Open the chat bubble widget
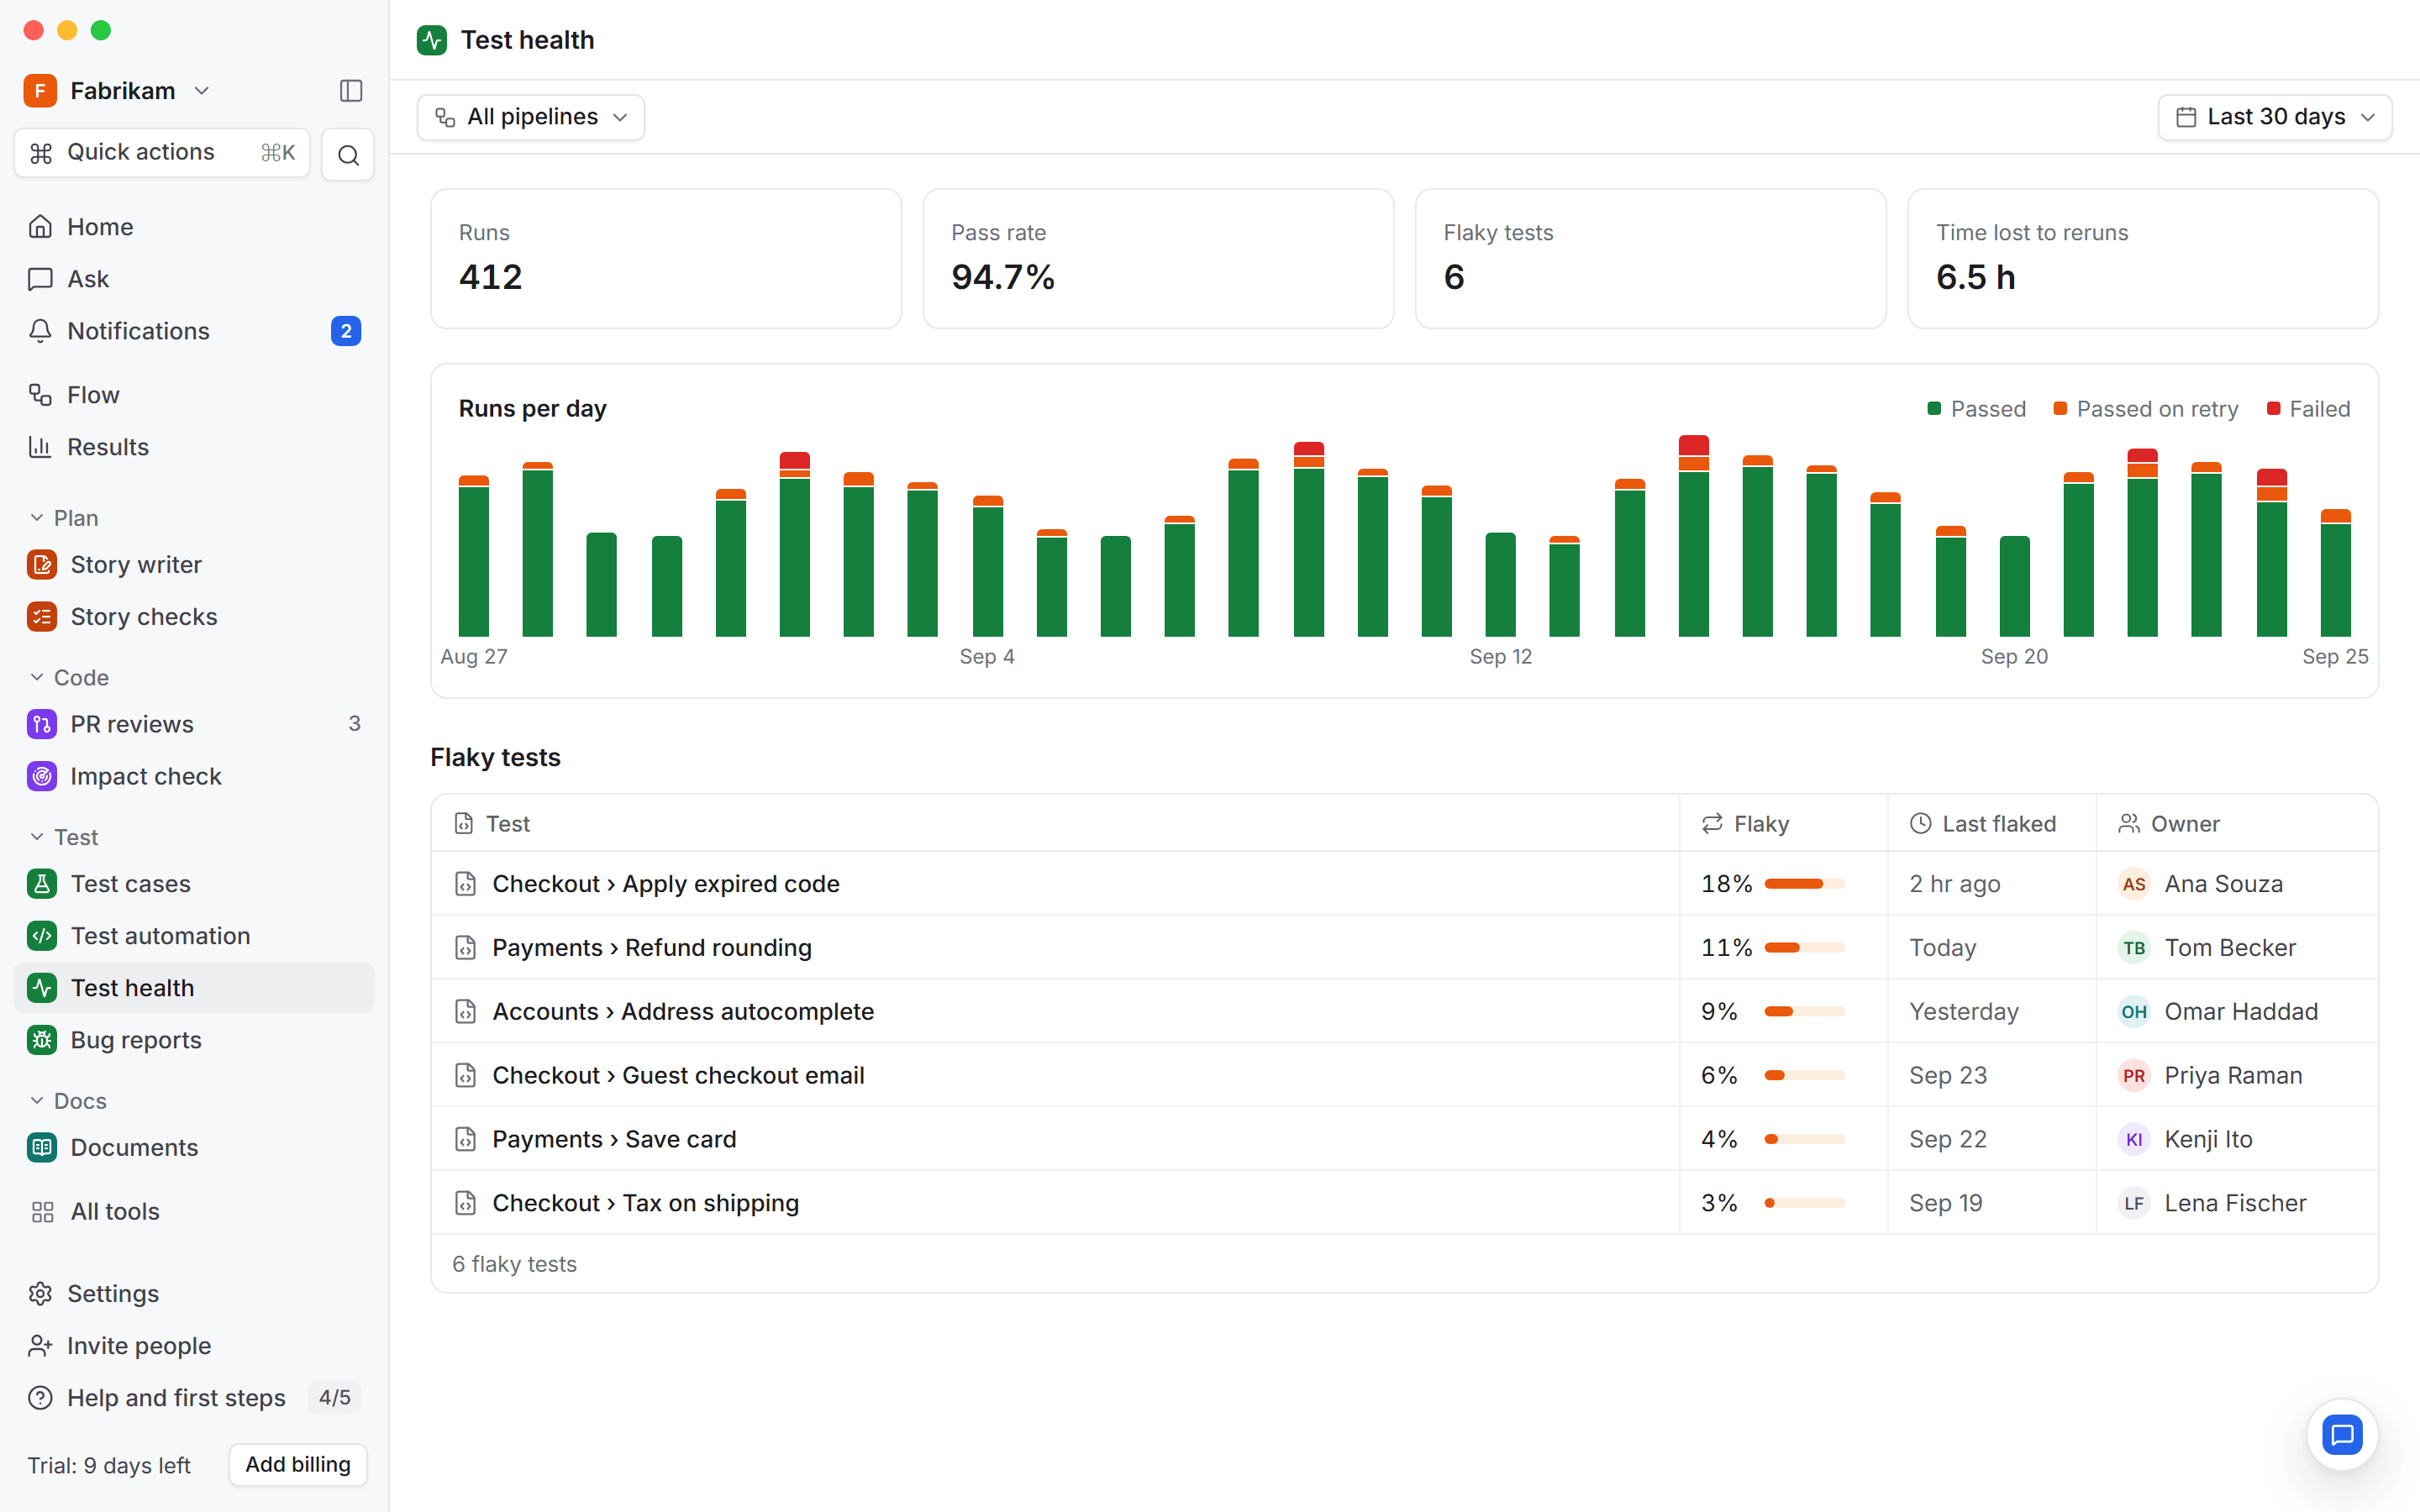Screen dimensions: 2420x1512 tap(2341, 1435)
